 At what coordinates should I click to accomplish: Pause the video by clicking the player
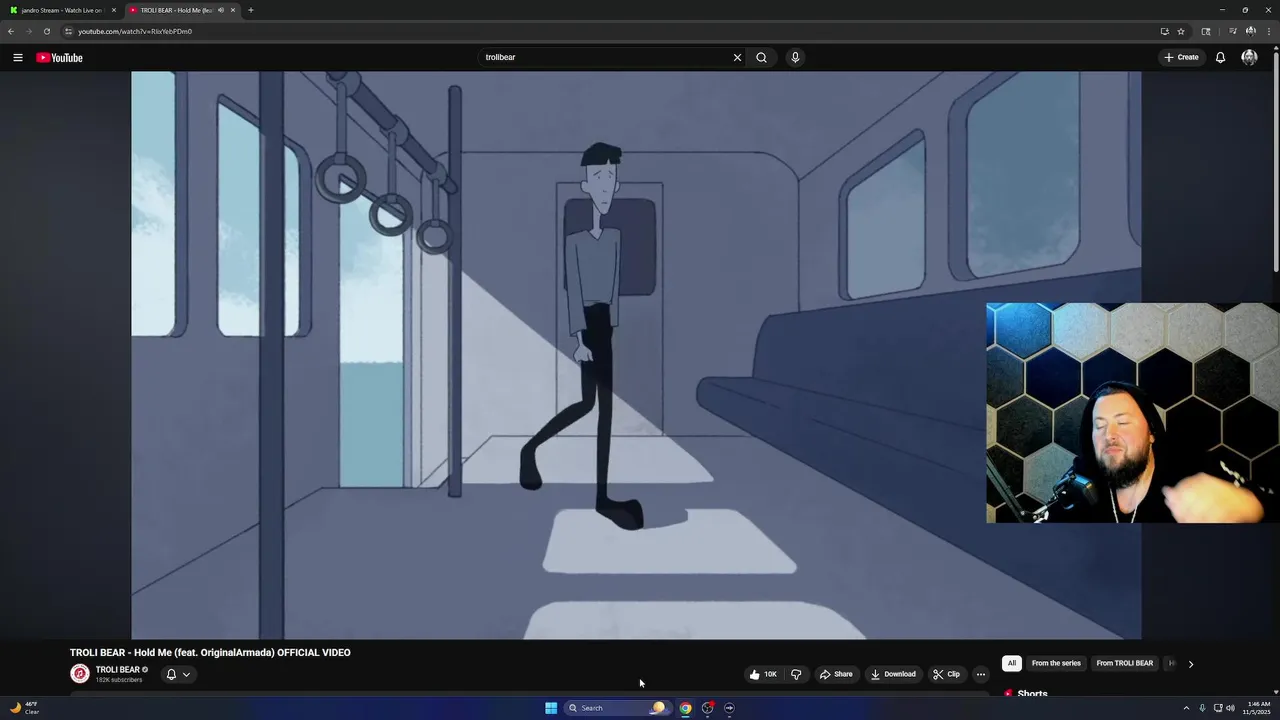pos(636,355)
